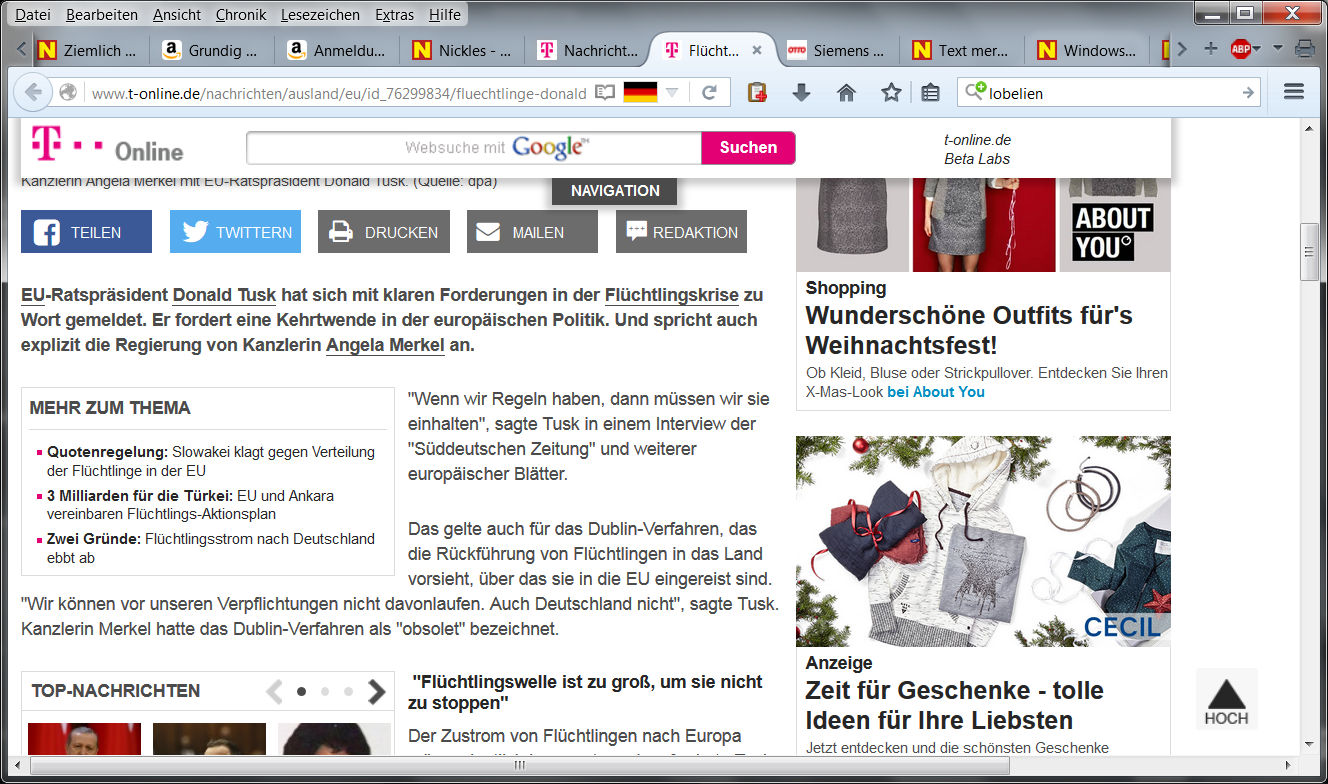Click the printer icon in tab bar
Screen dimensions: 1328x784
pos(1304,49)
